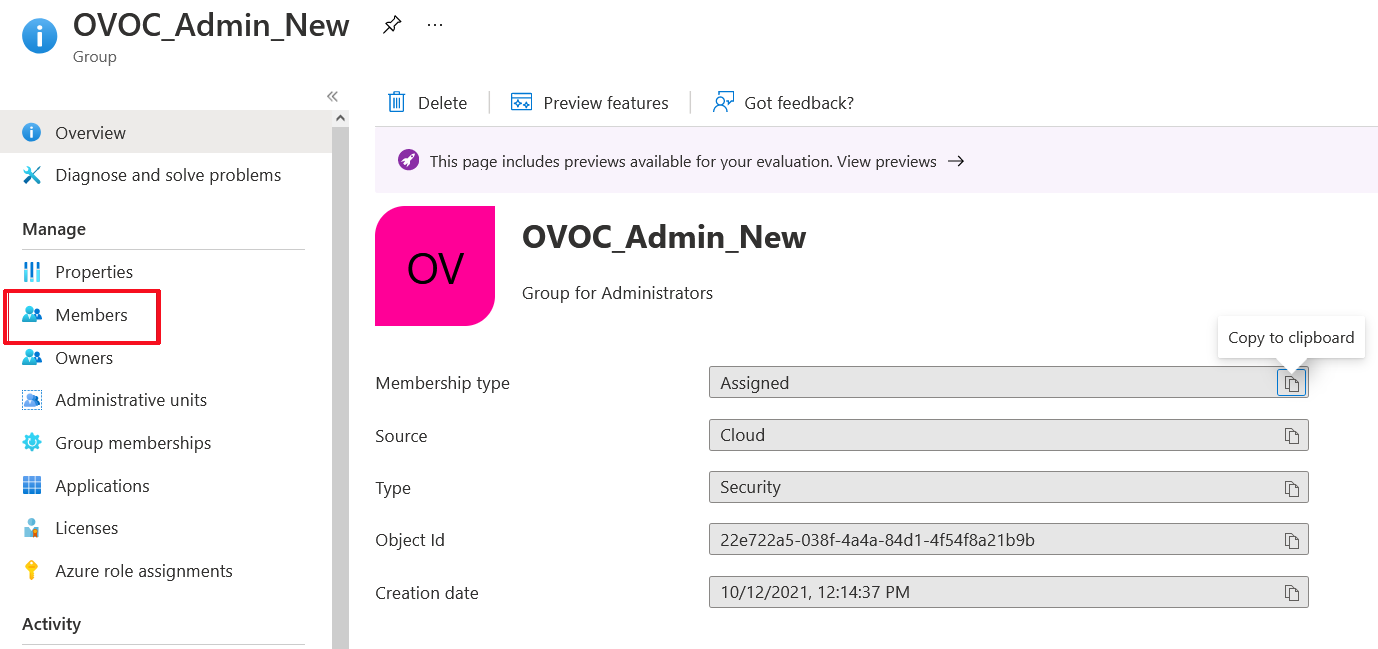The width and height of the screenshot is (1378, 649).
Task: Click the pink OV group avatar
Action: click(x=435, y=266)
